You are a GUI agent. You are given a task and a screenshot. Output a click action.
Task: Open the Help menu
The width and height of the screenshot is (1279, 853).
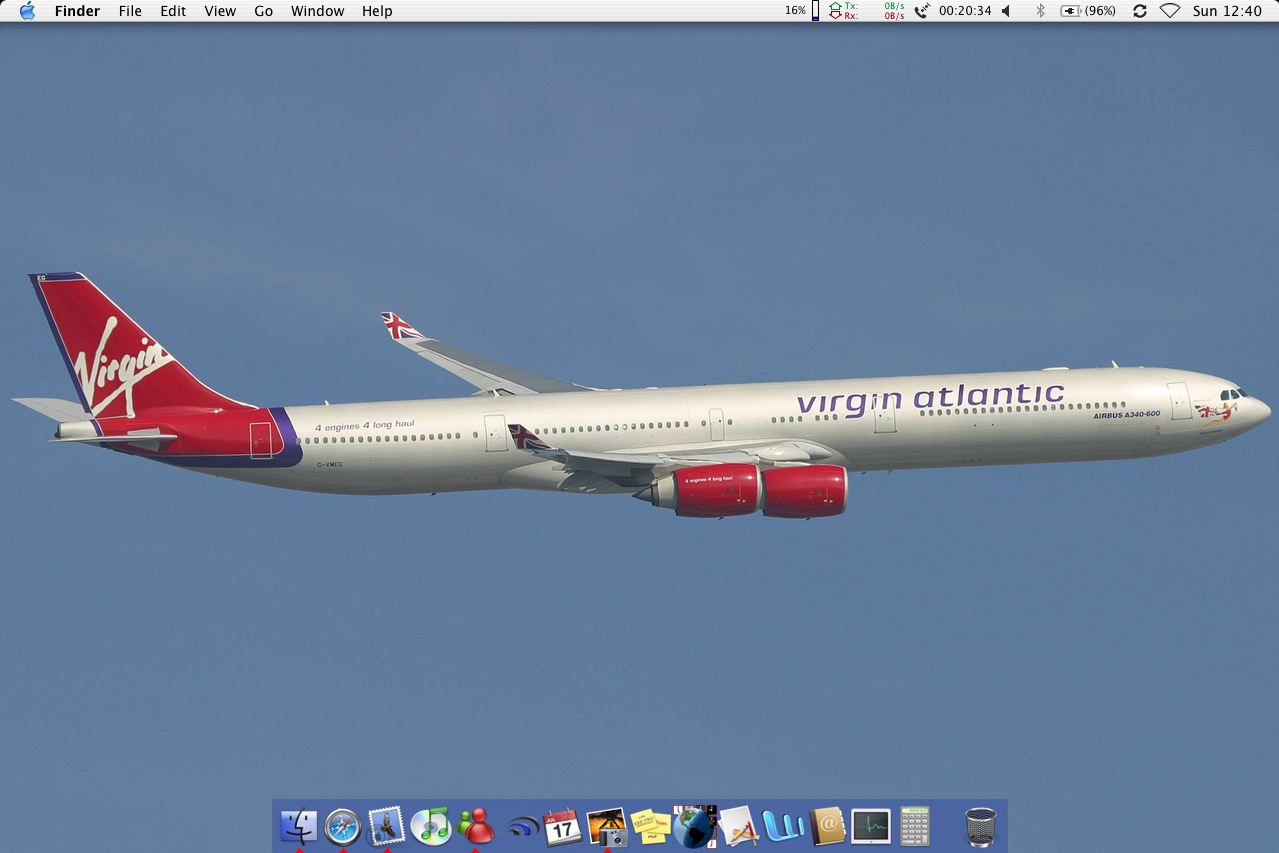377,11
